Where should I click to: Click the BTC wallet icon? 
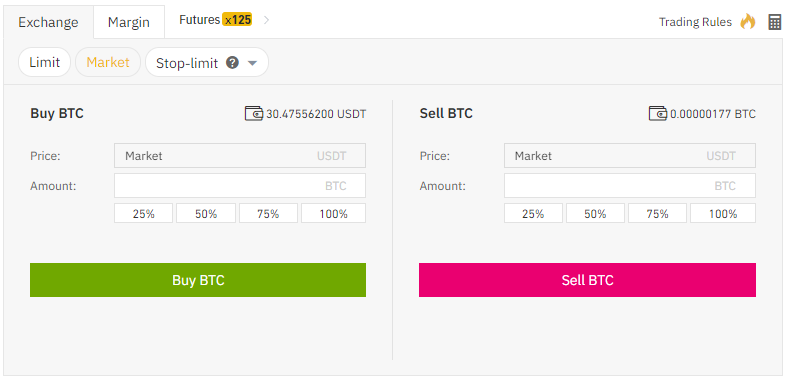[658, 113]
